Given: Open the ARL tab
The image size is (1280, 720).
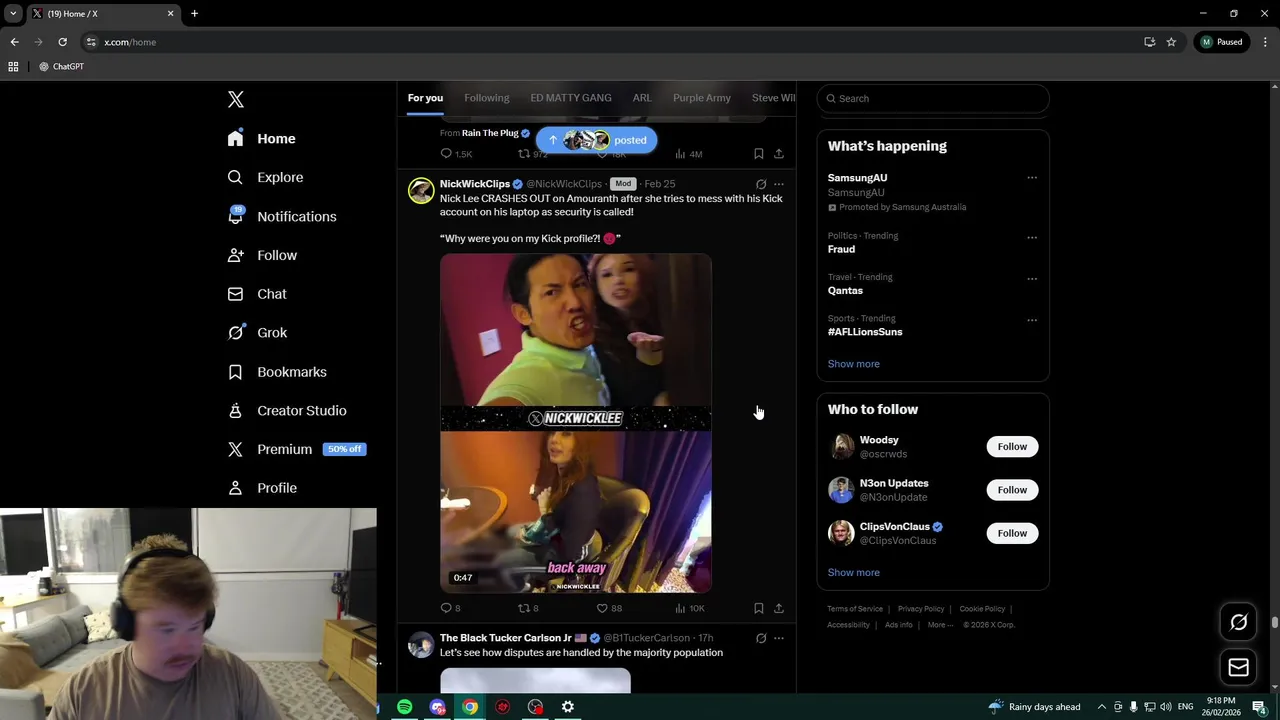Looking at the screenshot, I should [642, 98].
